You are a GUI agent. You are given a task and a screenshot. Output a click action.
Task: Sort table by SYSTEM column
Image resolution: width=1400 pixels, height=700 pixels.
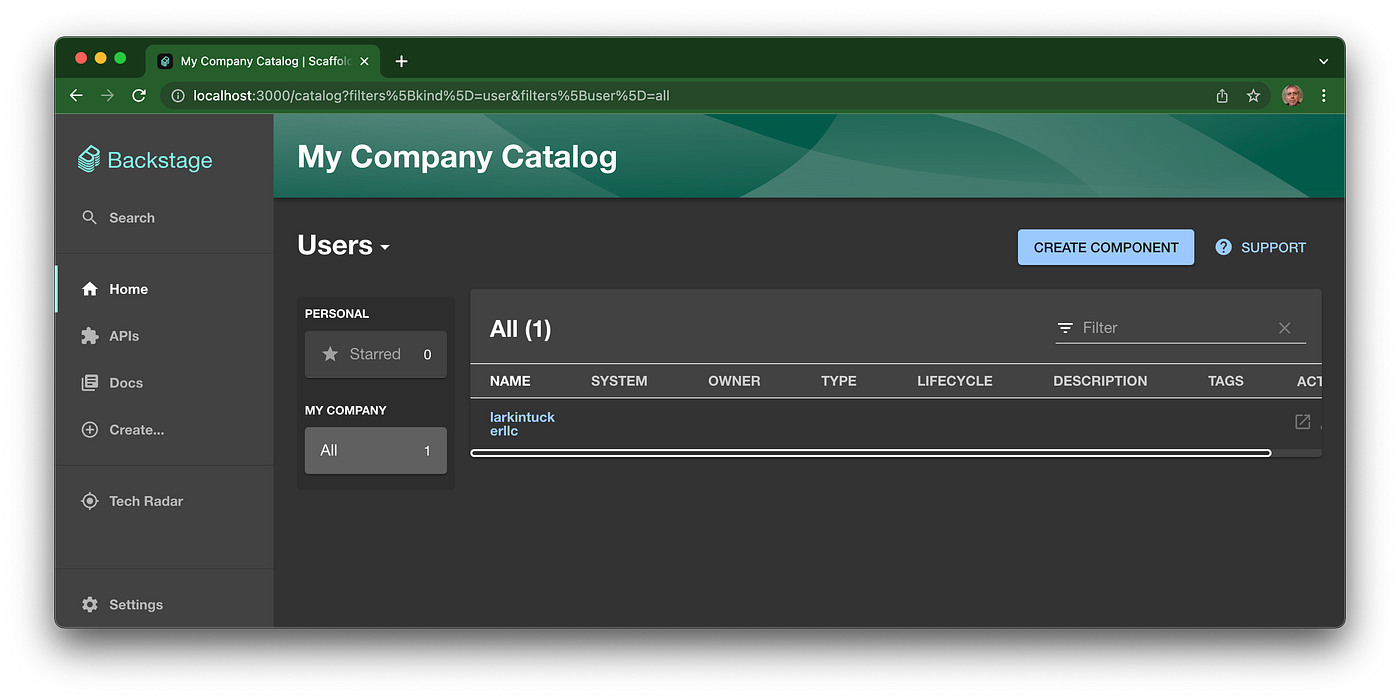pyautogui.click(x=619, y=381)
